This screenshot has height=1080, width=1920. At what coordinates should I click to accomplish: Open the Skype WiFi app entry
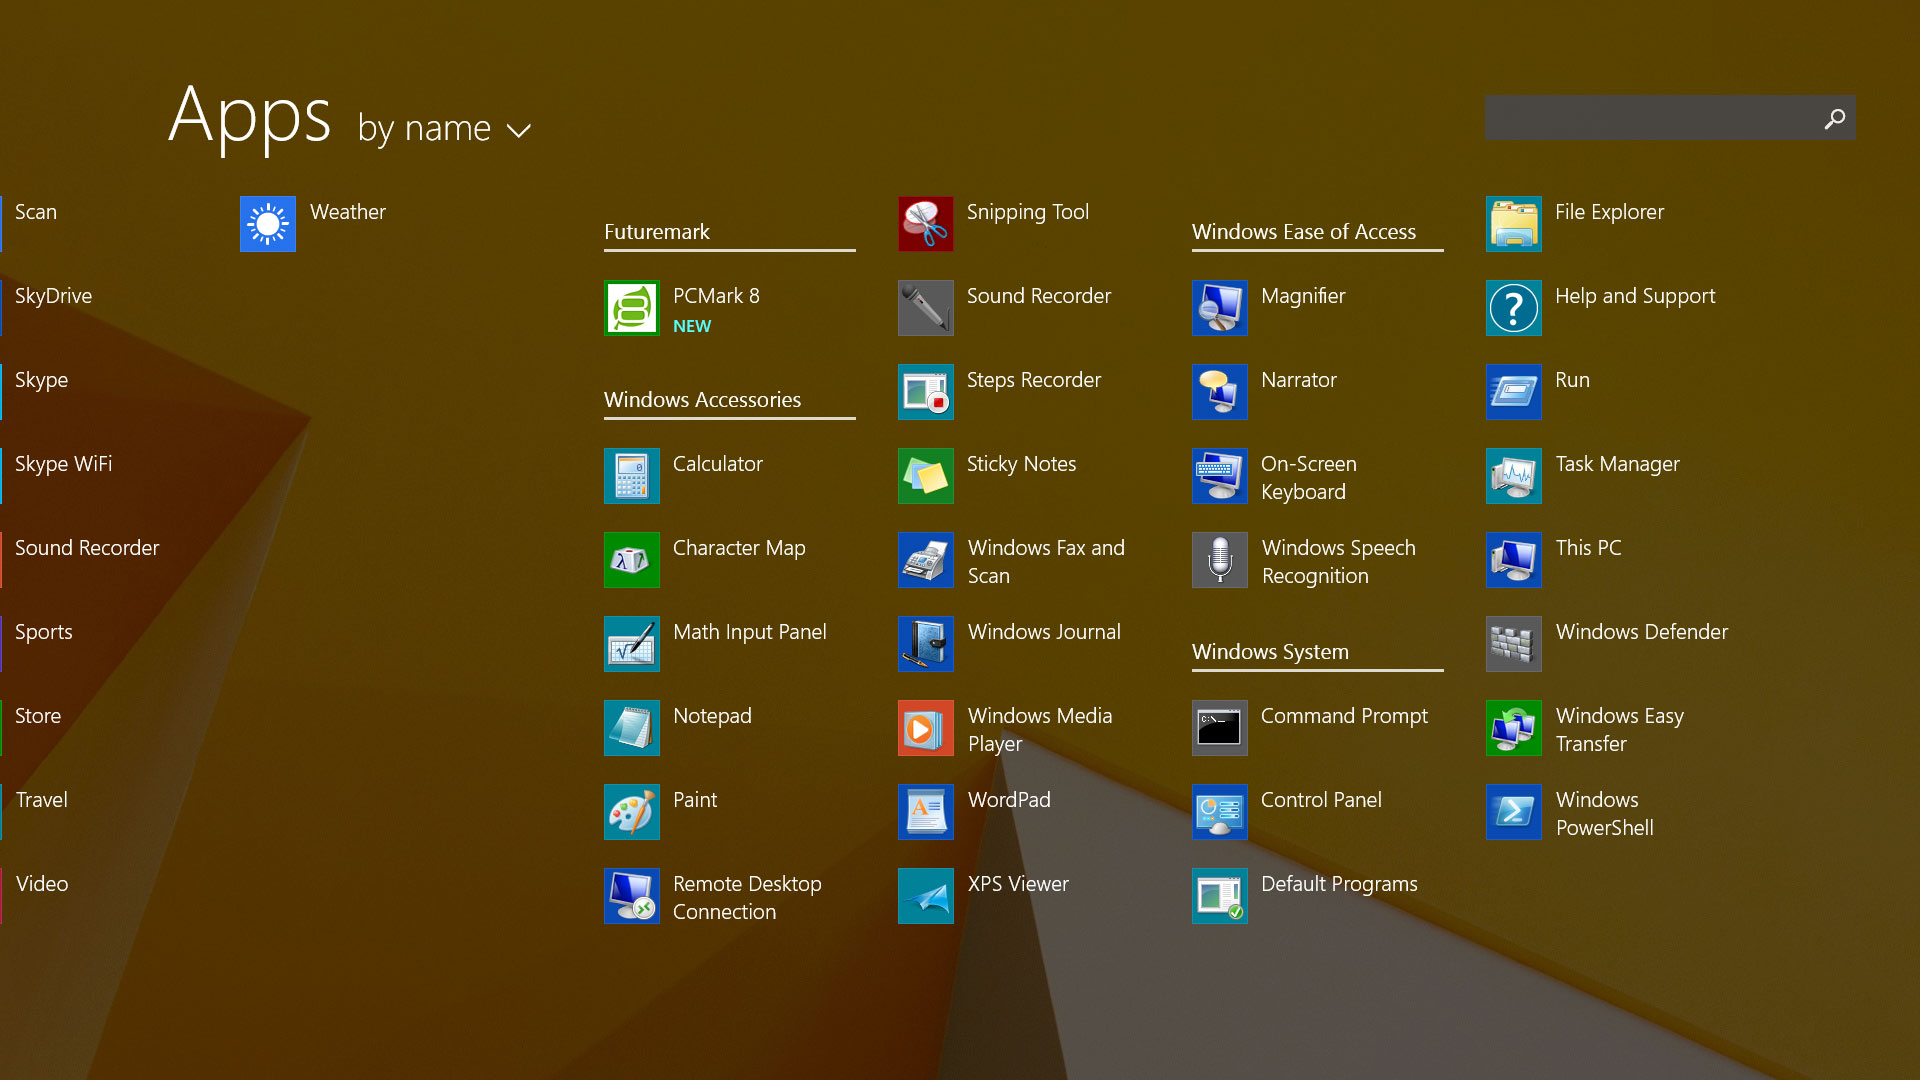coord(63,464)
